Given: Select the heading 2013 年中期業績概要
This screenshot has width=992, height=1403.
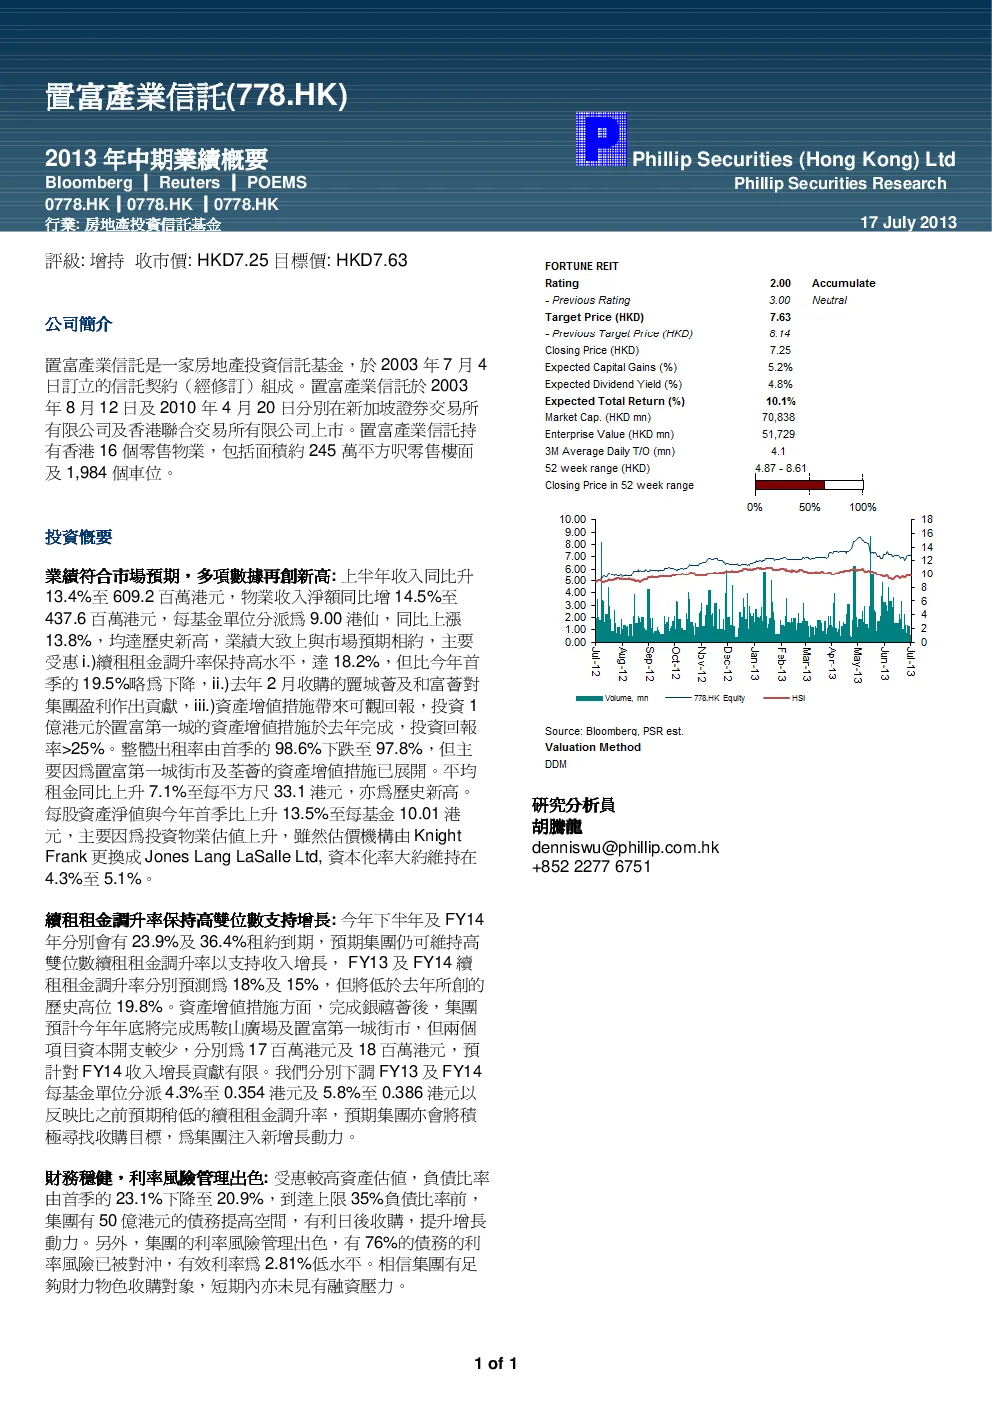Looking at the screenshot, I should [156, 159].
